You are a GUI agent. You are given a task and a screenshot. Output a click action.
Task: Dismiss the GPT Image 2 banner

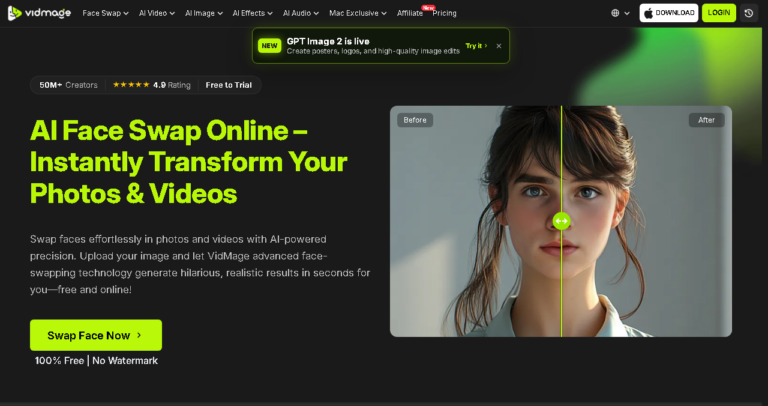pos(499,46)
